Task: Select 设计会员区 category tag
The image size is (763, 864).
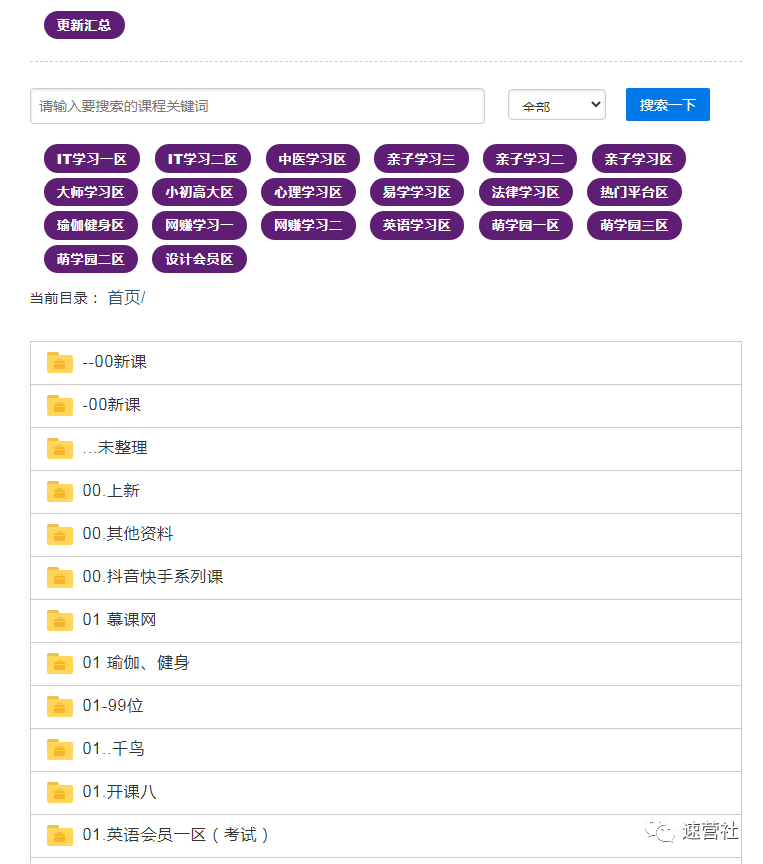Action: click(199, 259)
